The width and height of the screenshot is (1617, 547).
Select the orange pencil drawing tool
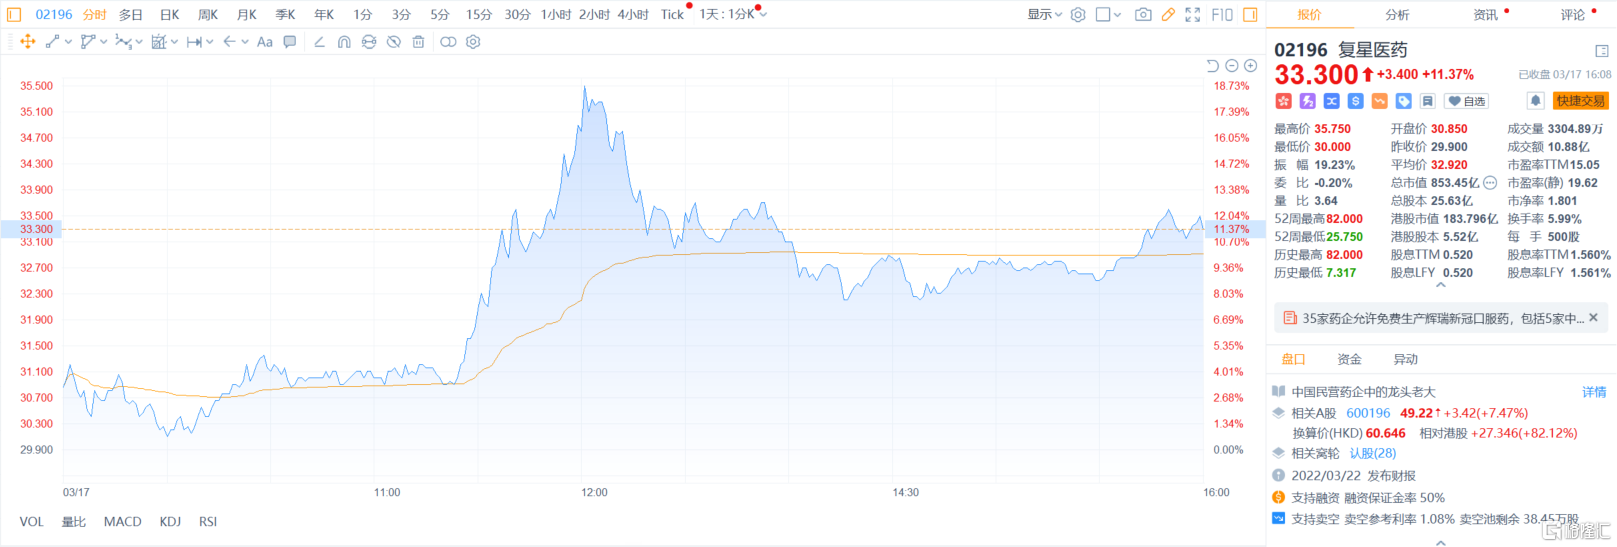pos(1168,15)
